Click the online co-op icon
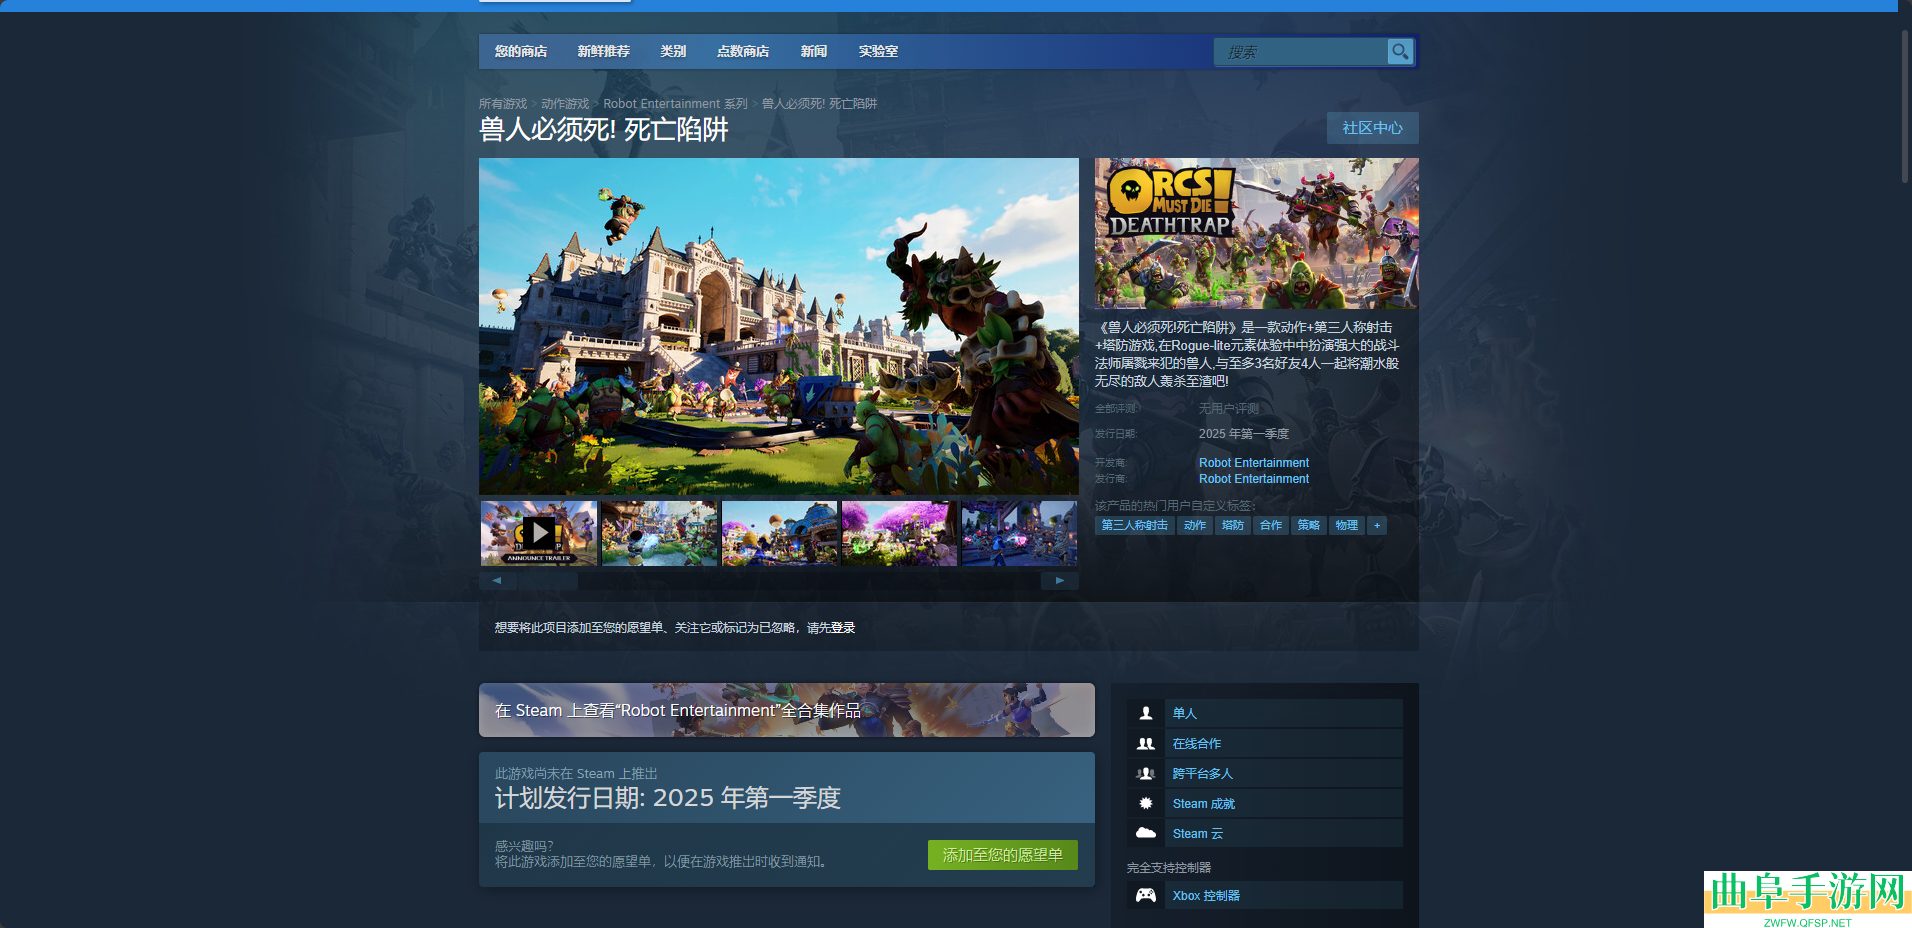Screen dimensions: 1912x928 1146,743
